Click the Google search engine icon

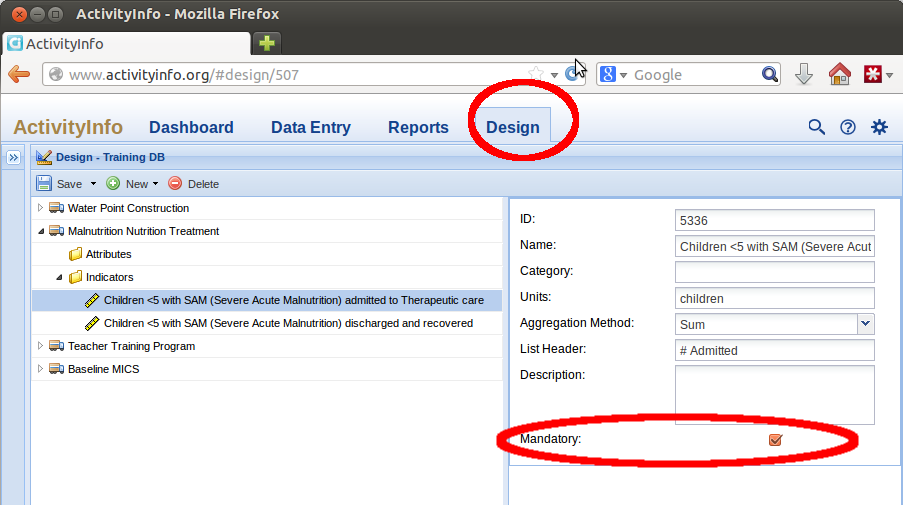pos(608,74)
